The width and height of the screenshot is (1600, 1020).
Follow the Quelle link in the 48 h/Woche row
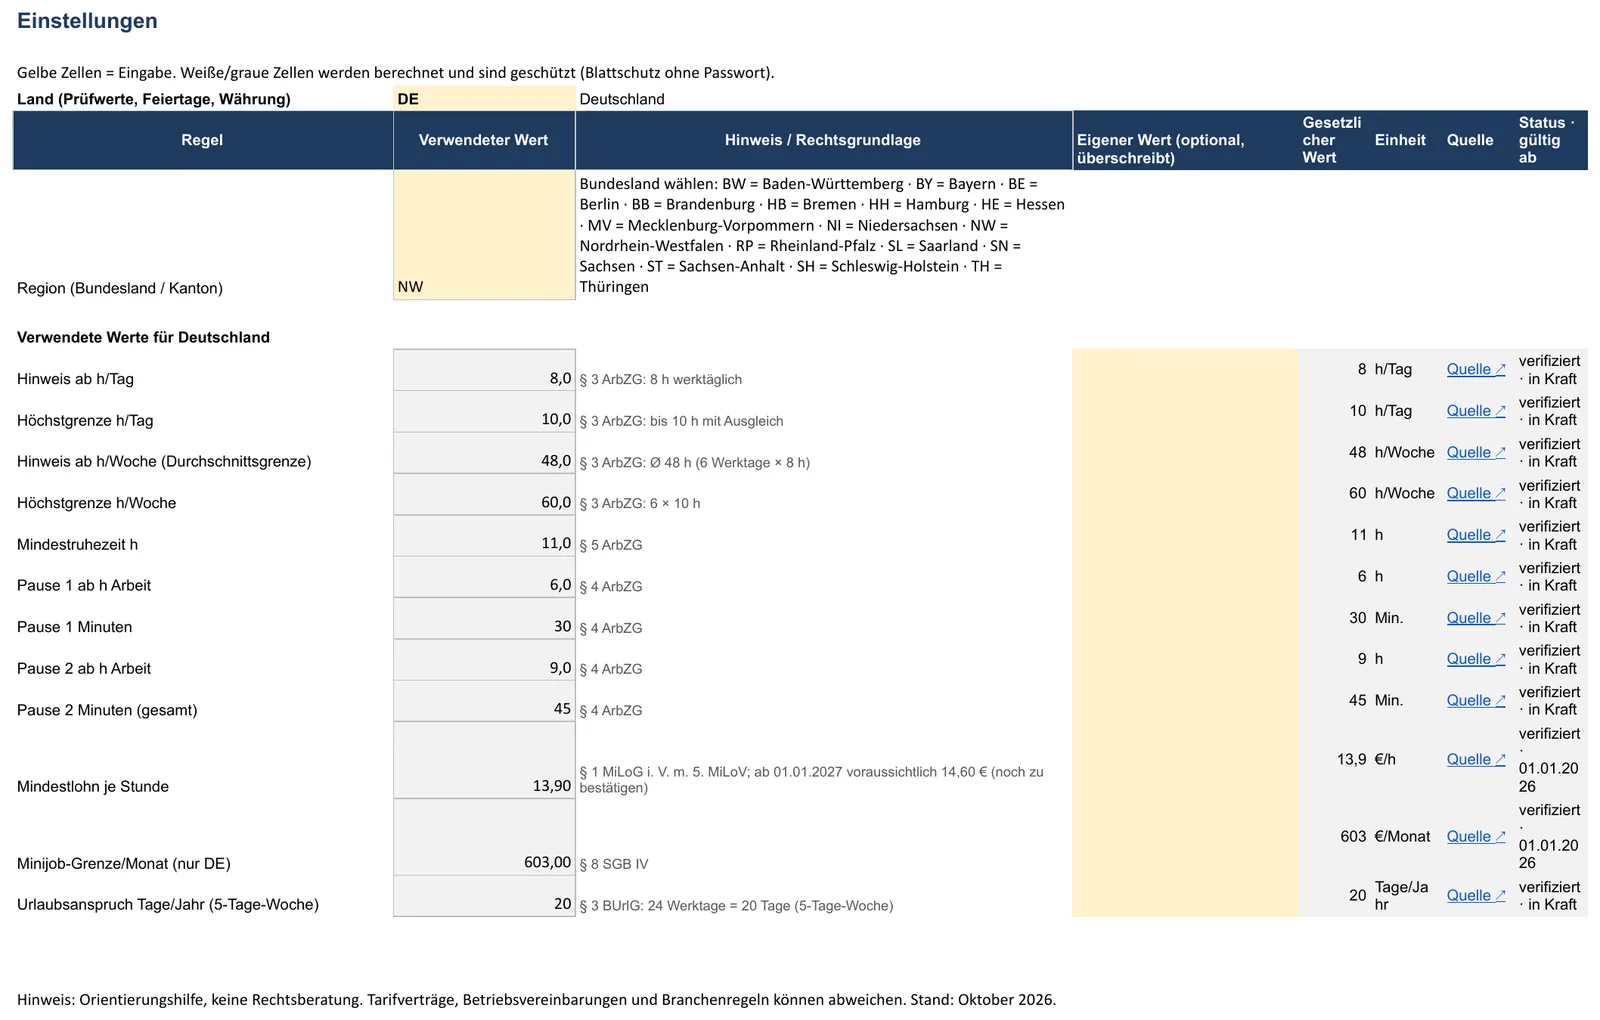point(1475,452)
